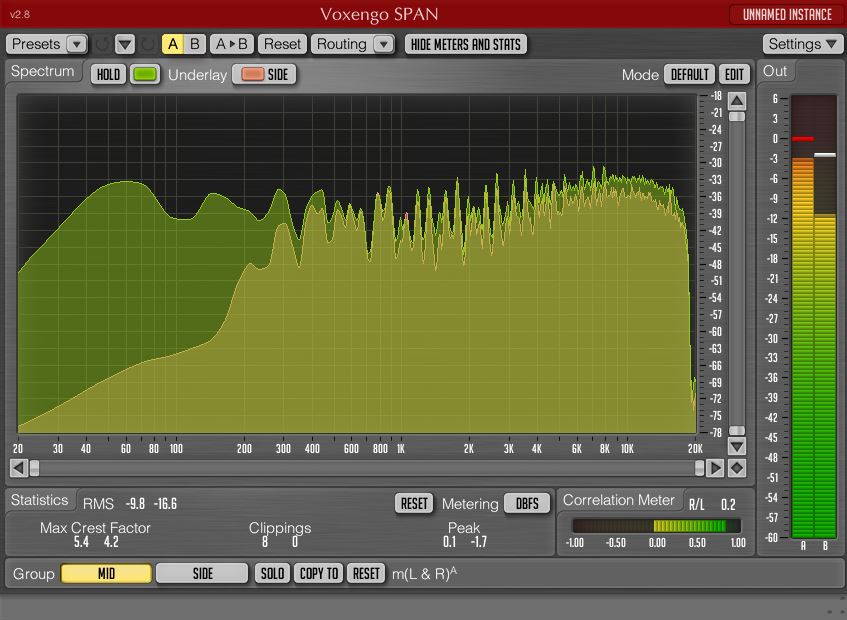Click the right horizontal range slider handle
This screenshot has width=847, height=620.
click(700, 468)
